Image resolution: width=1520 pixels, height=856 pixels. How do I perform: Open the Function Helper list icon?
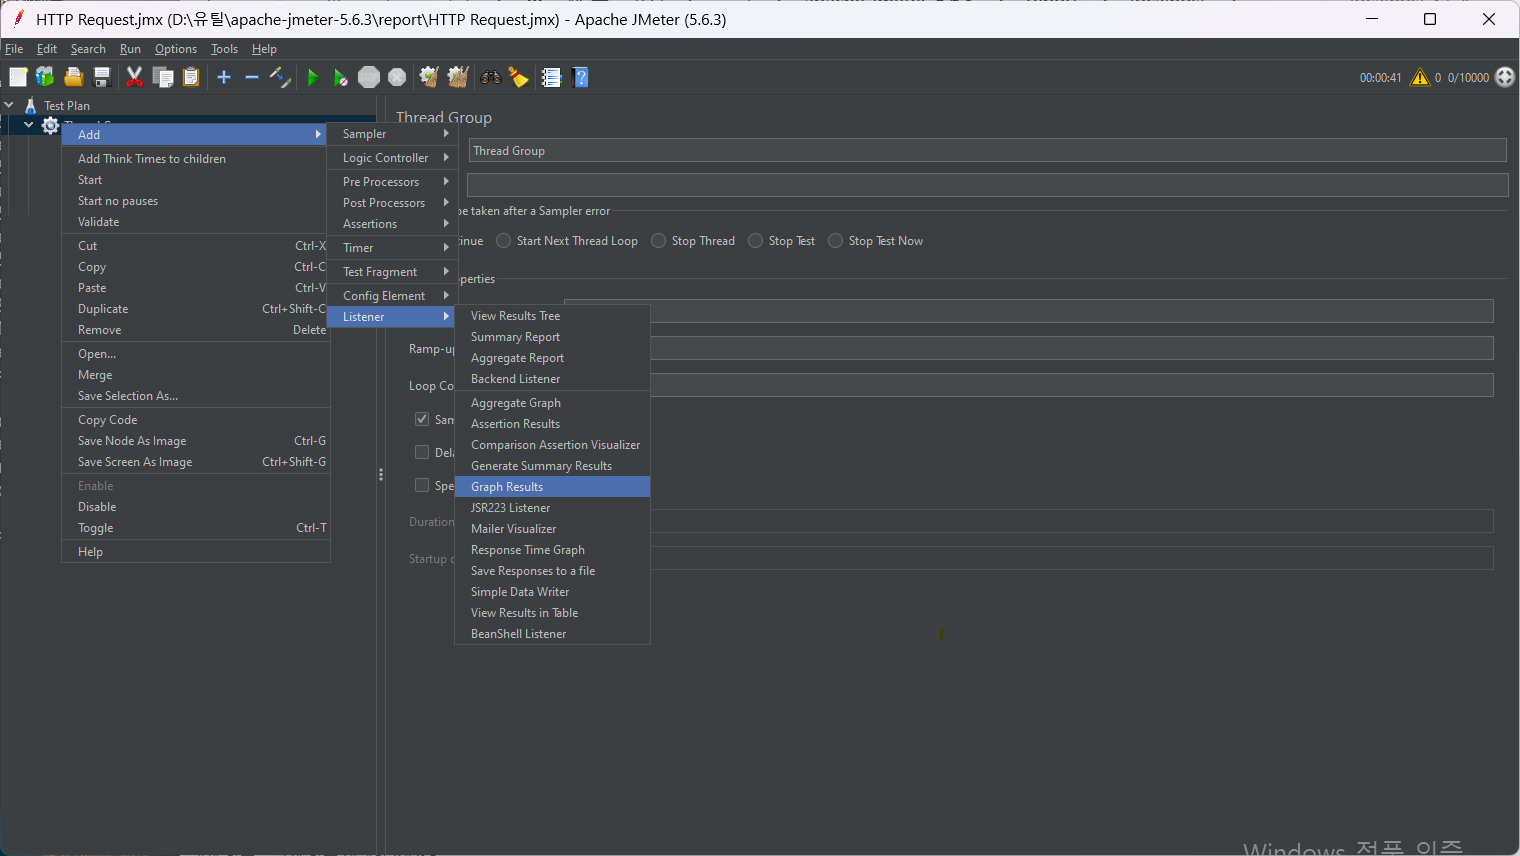pos(551,77)
